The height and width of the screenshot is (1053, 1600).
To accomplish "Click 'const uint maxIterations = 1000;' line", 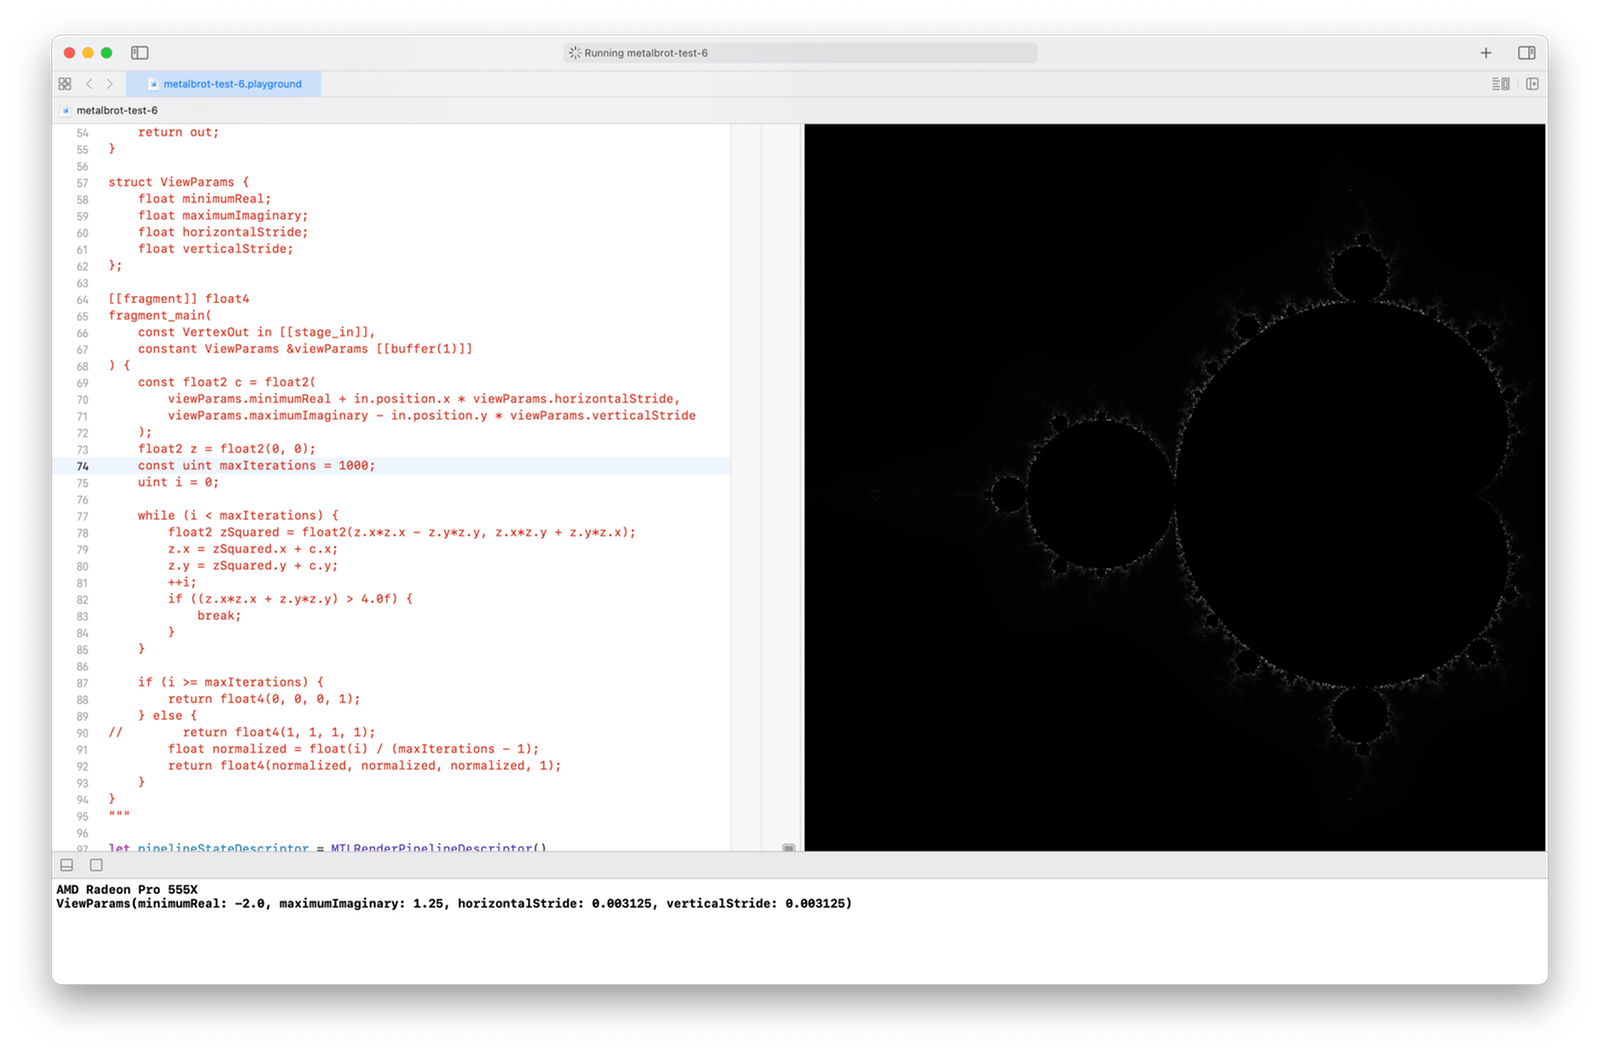I will pos(256,466).
